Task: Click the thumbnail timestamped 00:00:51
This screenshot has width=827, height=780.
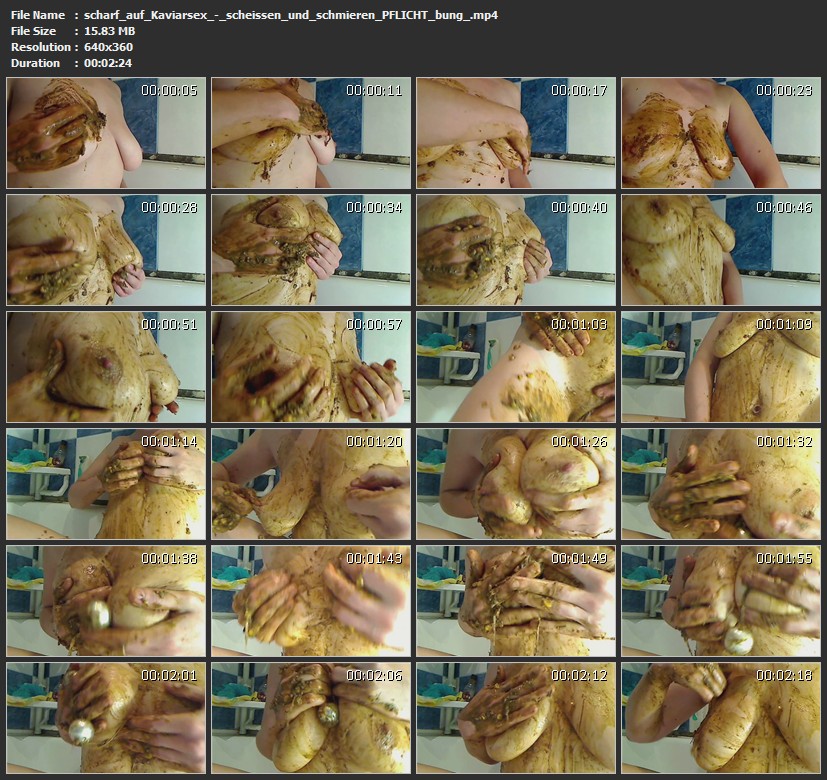Action: pos(105,367)
